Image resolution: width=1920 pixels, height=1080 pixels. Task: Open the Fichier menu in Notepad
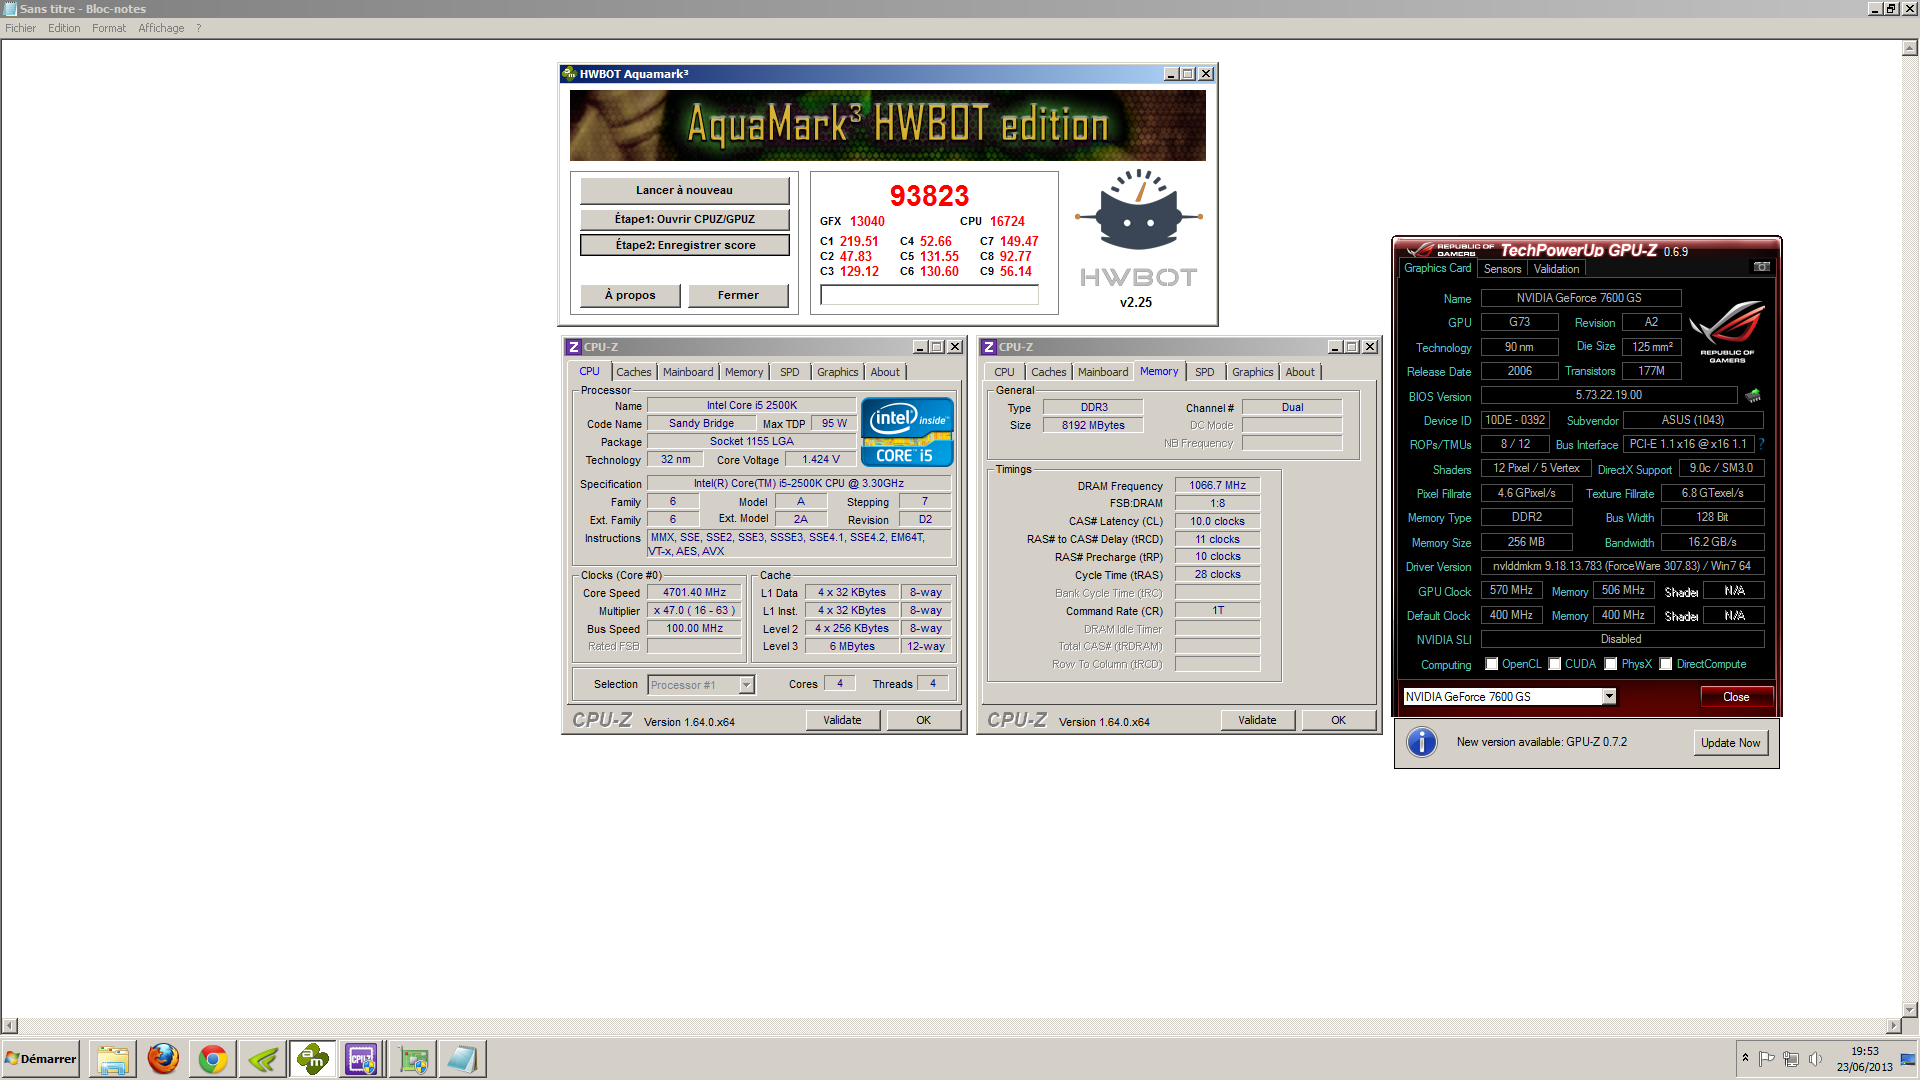tap(20, 28)
